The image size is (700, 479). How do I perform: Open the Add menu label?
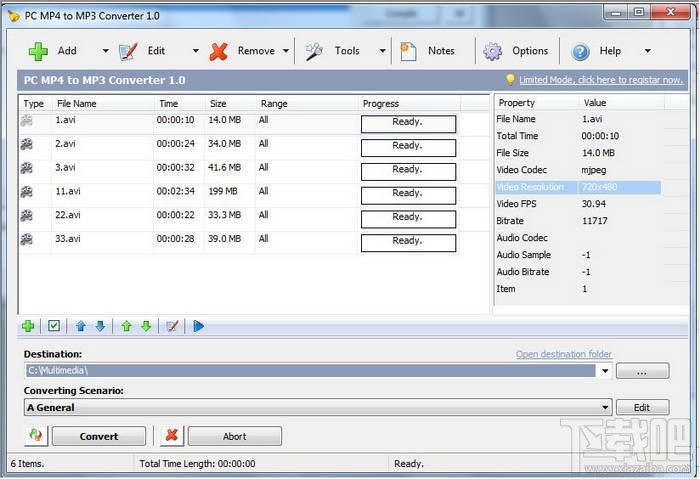(67, 51)
